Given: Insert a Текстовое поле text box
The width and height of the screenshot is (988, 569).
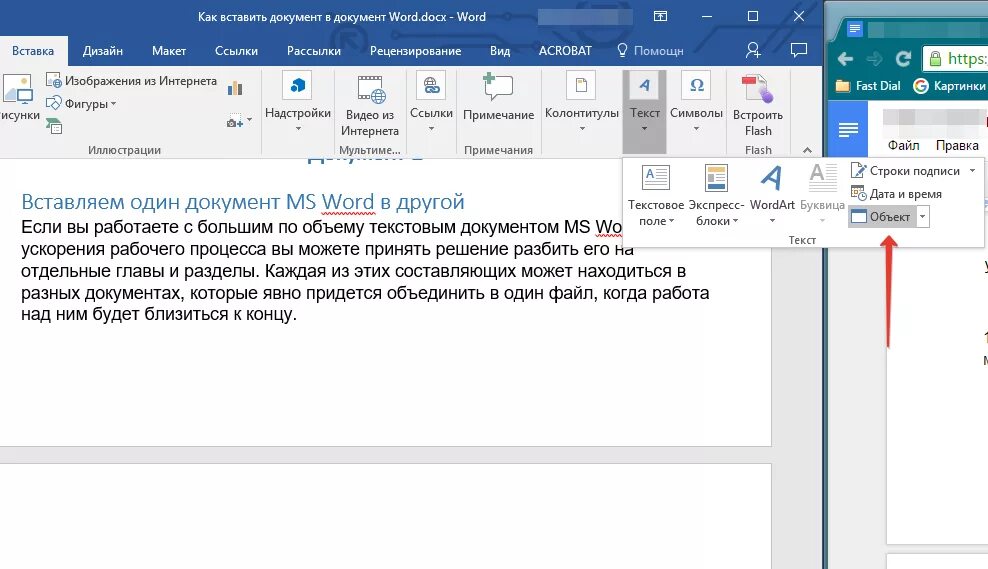Looking at the screenshot, I should [656, 195].
